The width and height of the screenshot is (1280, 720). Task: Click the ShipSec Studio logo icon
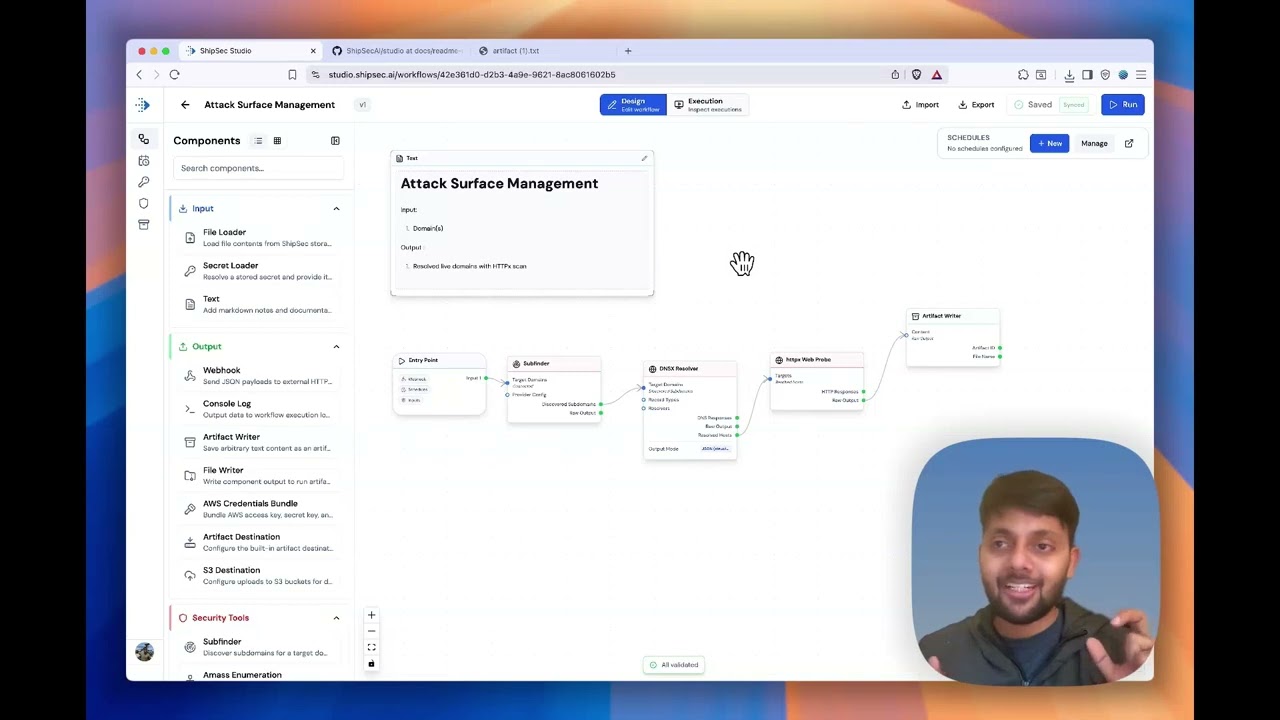click(143, 104)
